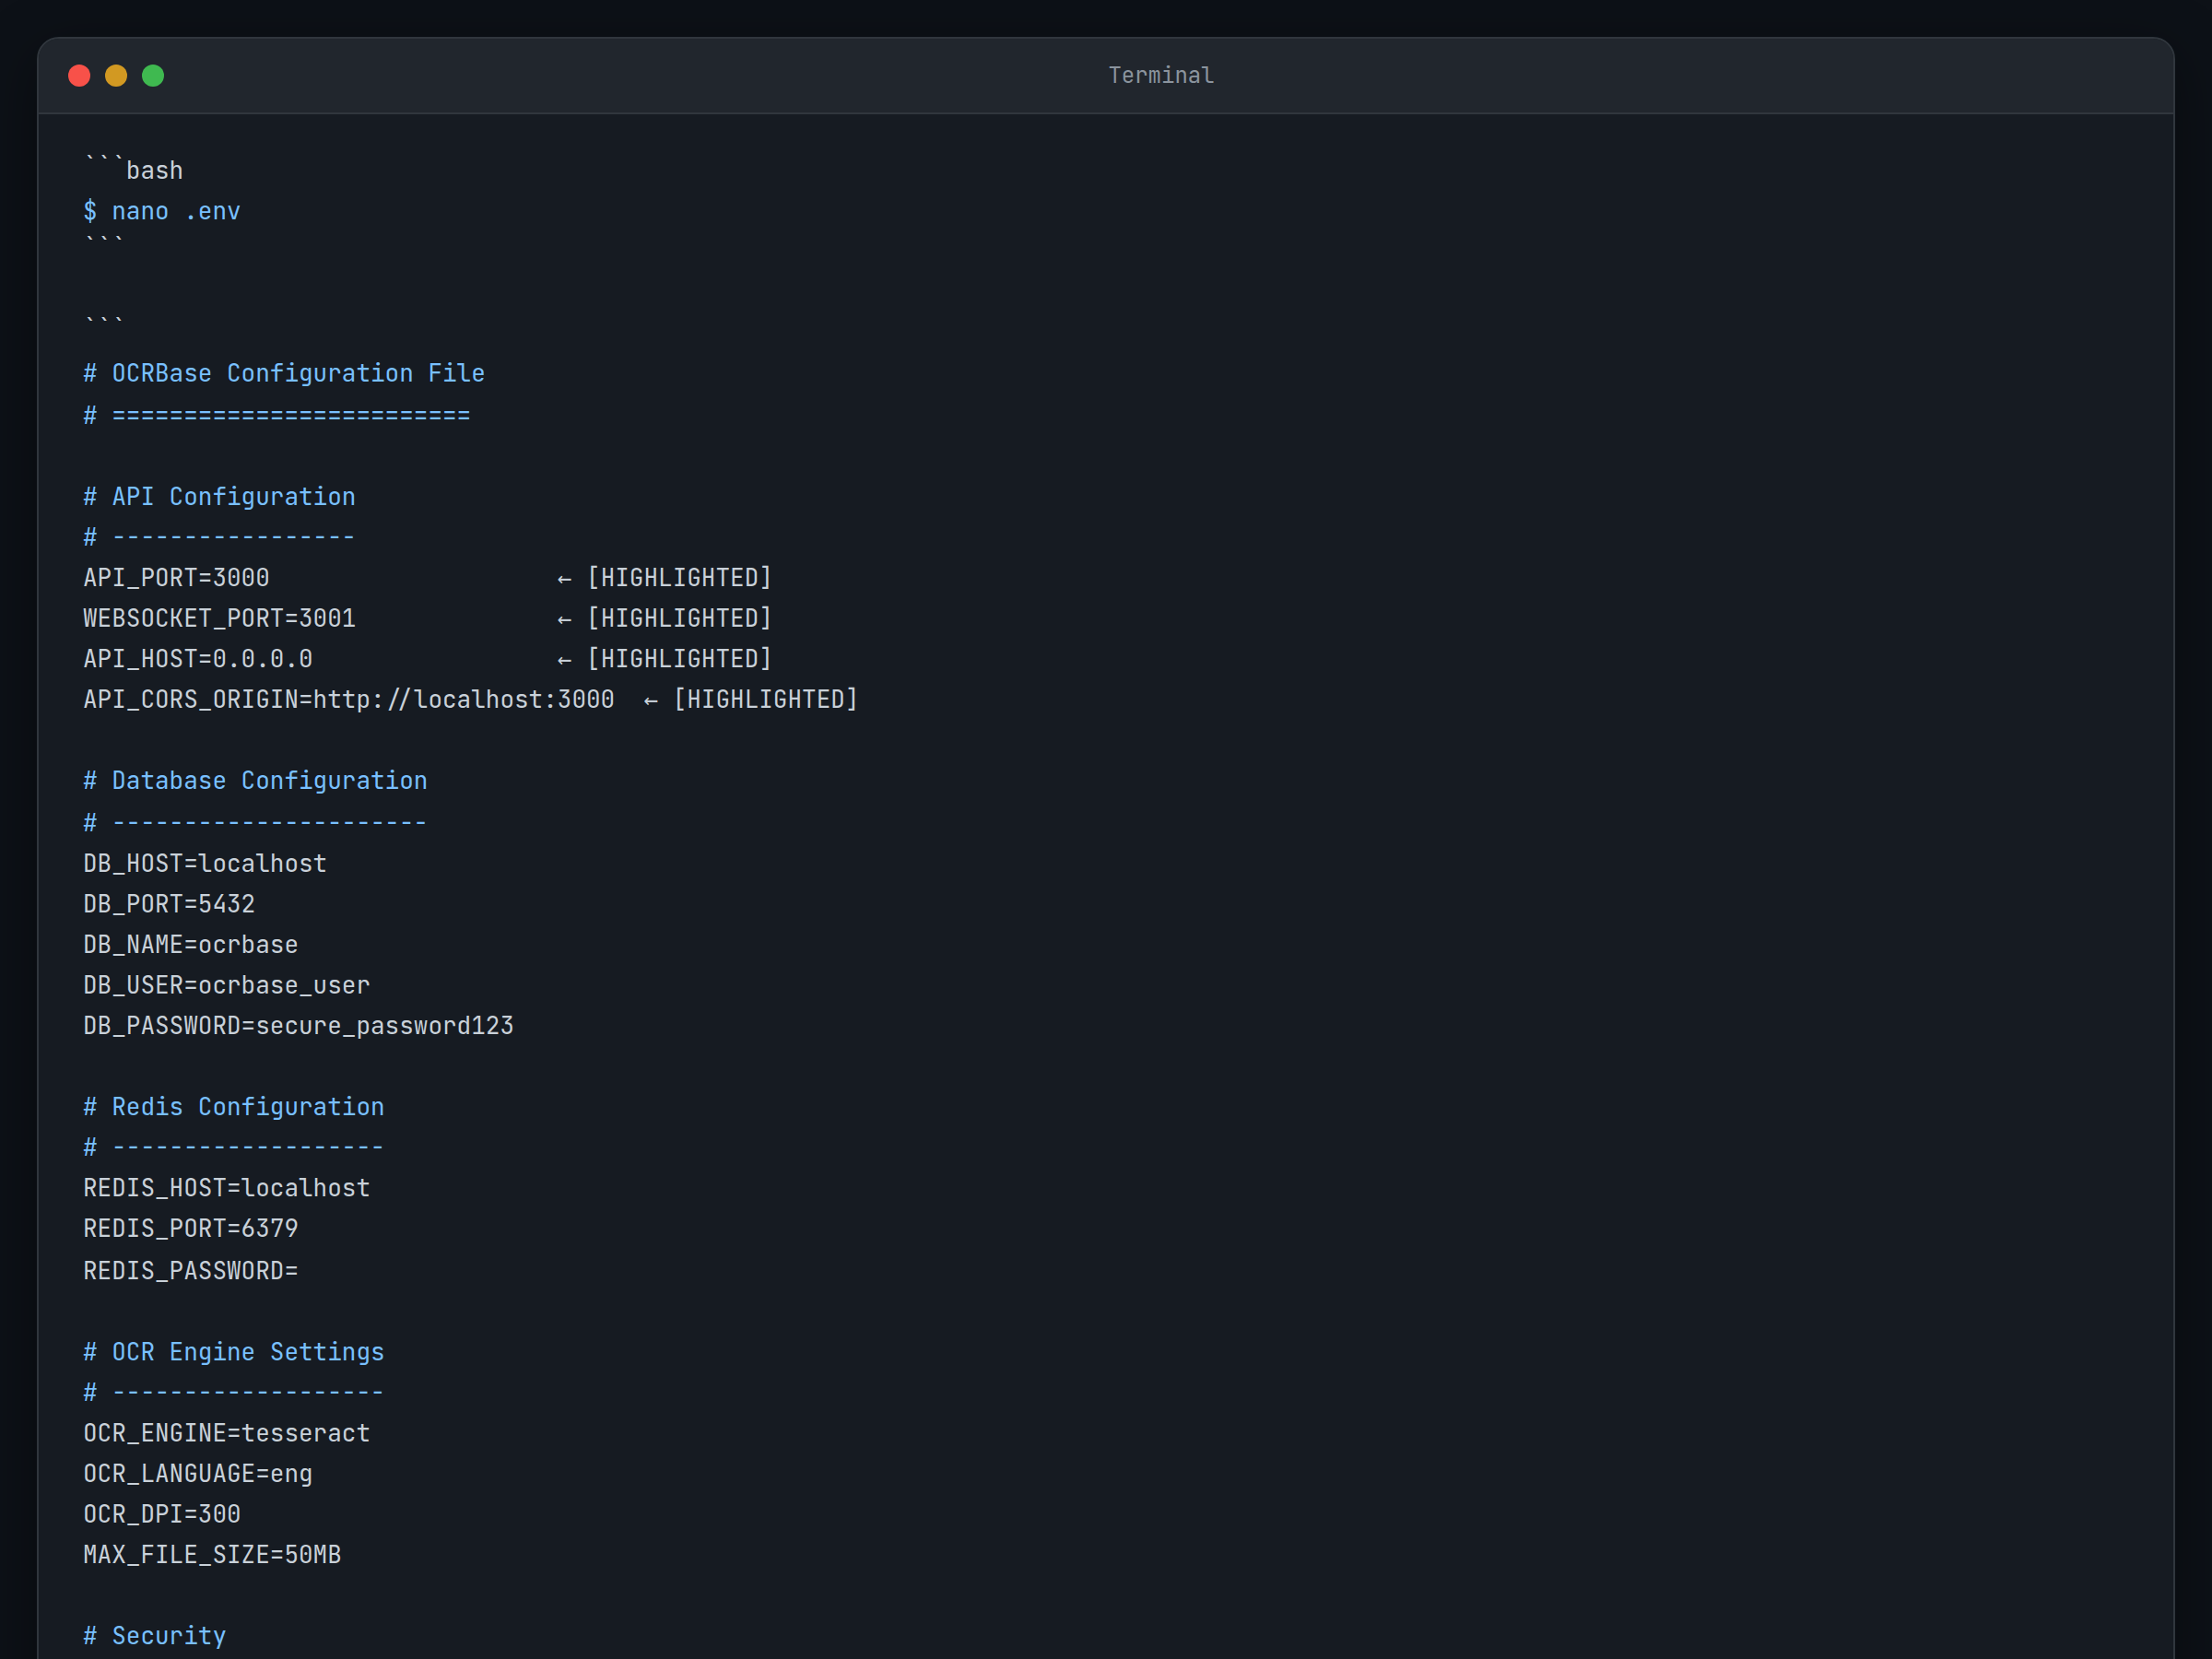2212x1659 pixels.
Task: Click the DB_HOST=localhost line
Action: point(205,863)
